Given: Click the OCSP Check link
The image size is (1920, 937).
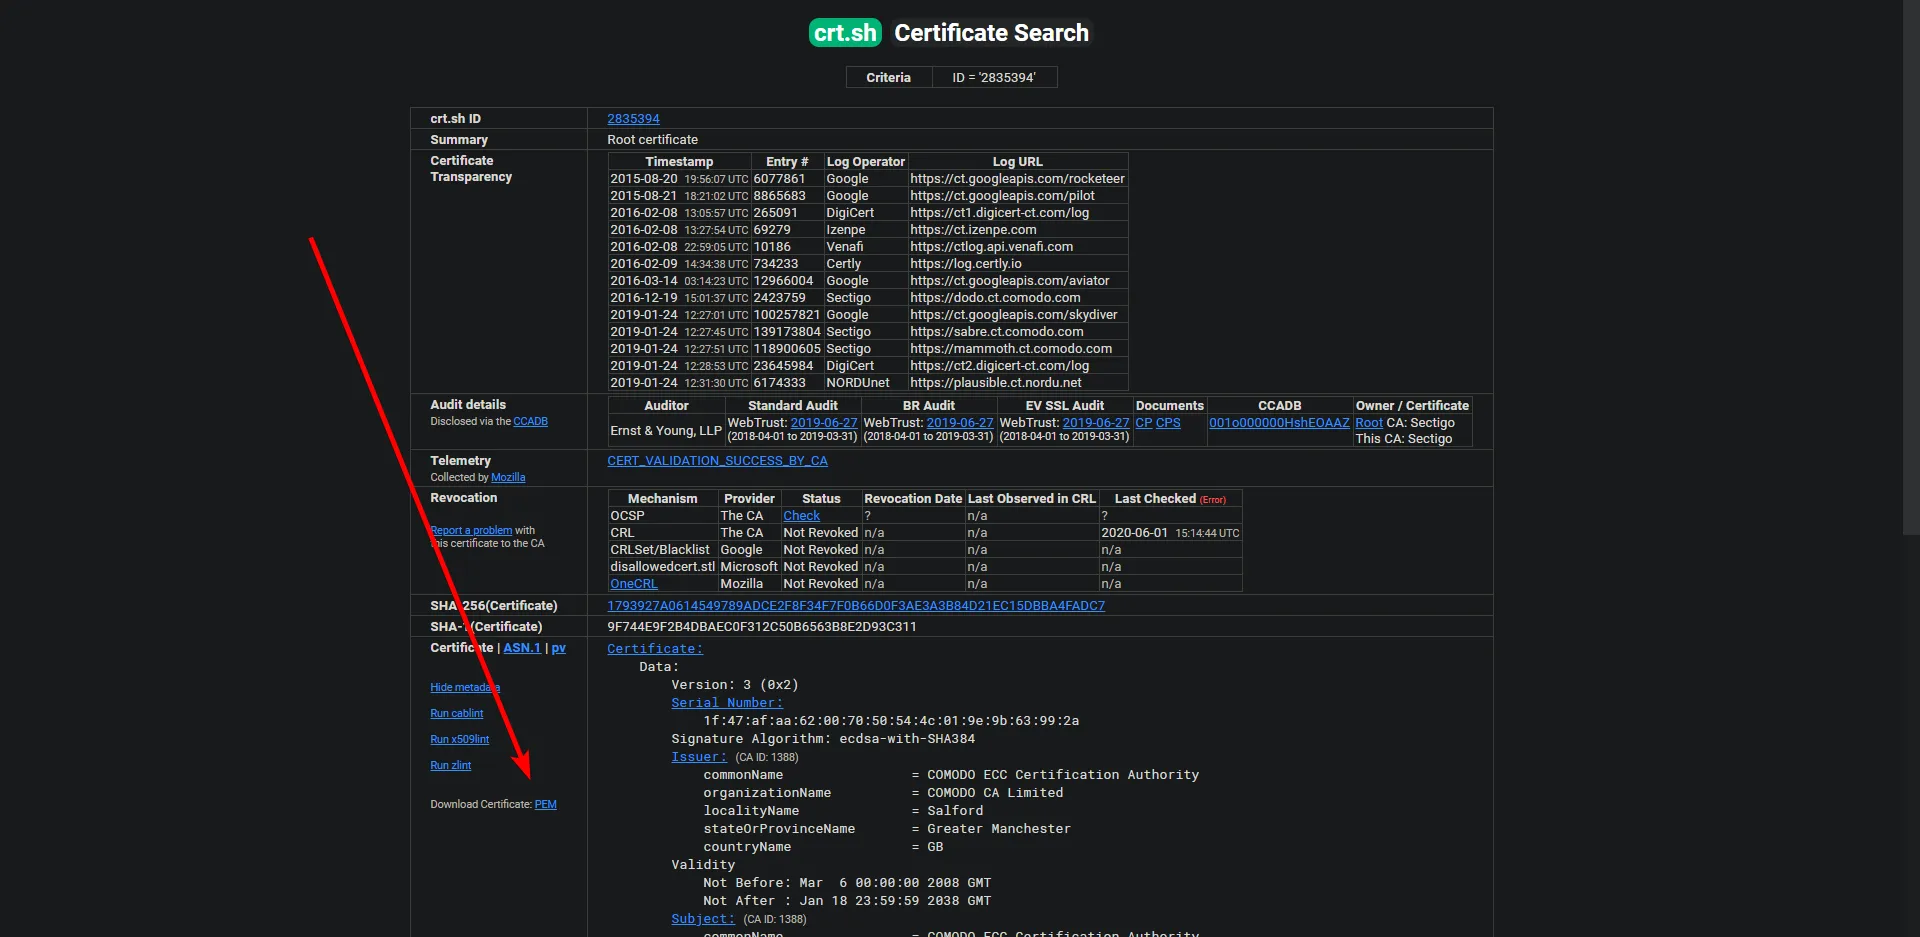Looking at the screenshot, I should coord(801,516).
